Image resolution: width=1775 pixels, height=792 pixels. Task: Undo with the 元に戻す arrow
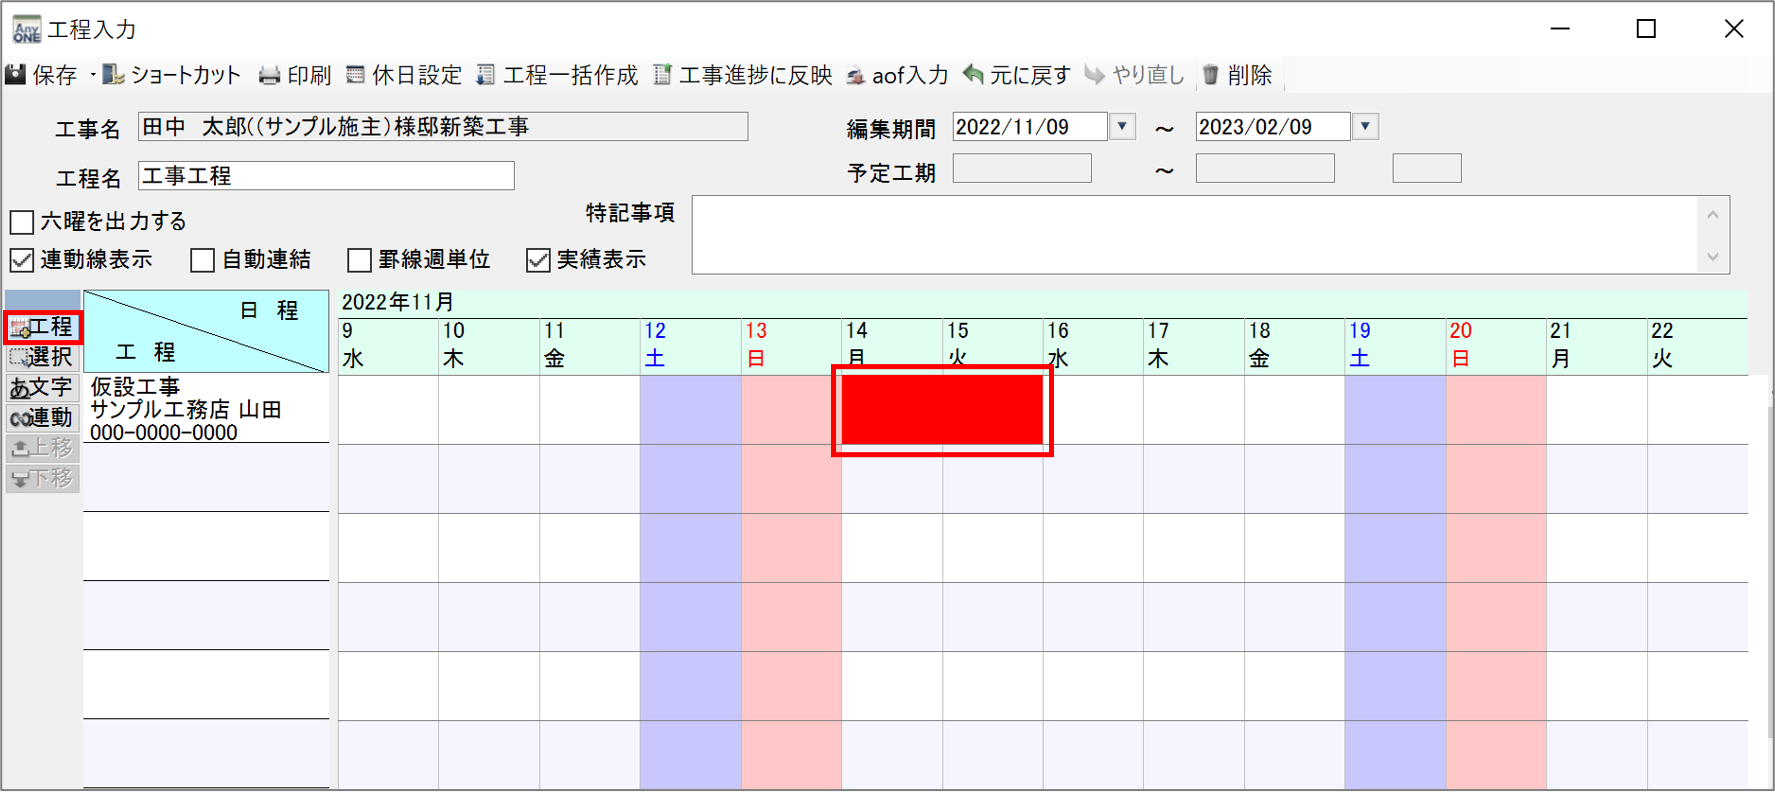pyautogui.click(x=973, y=75)
